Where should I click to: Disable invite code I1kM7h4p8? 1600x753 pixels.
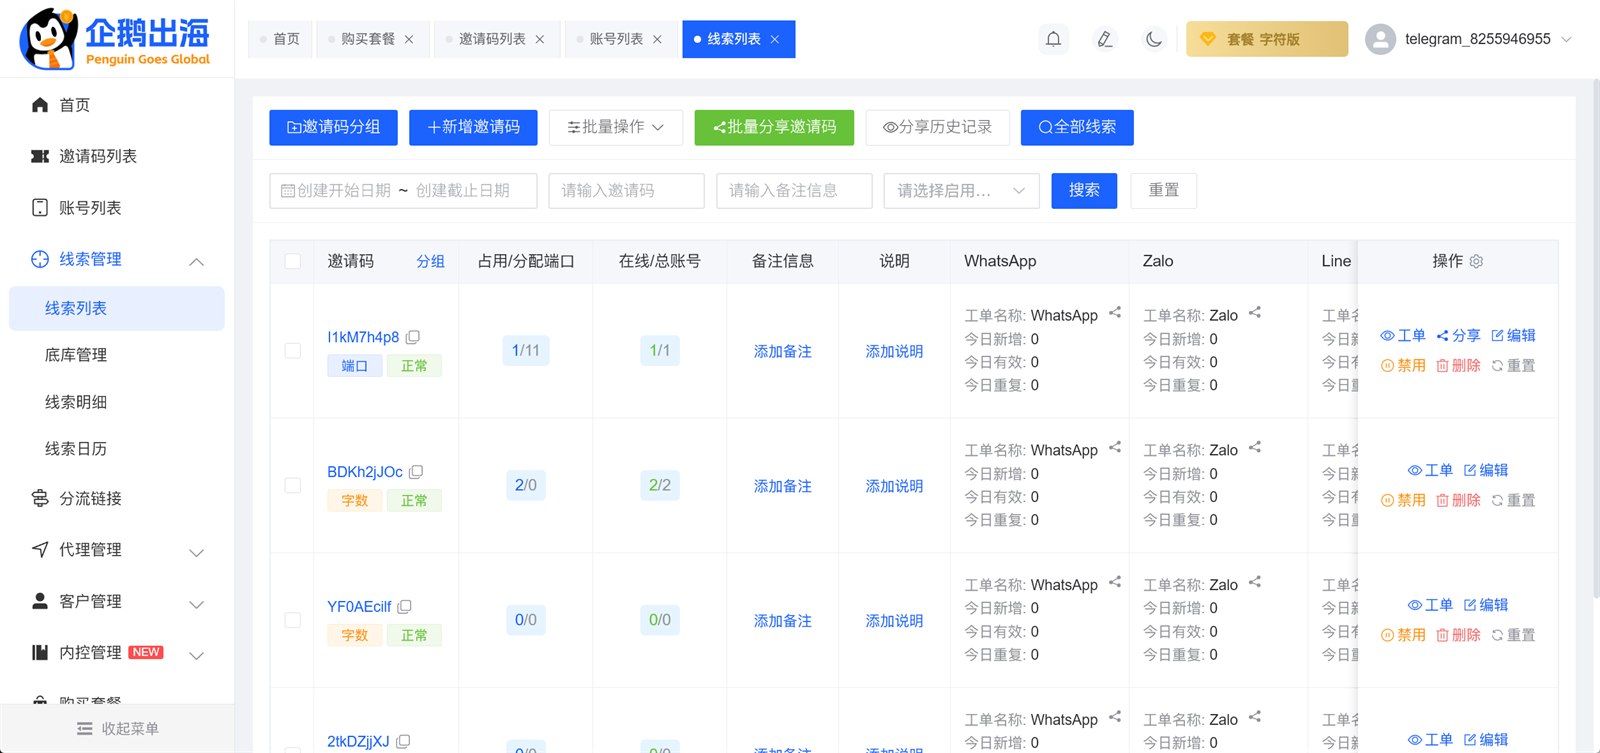pos(1403,365)
